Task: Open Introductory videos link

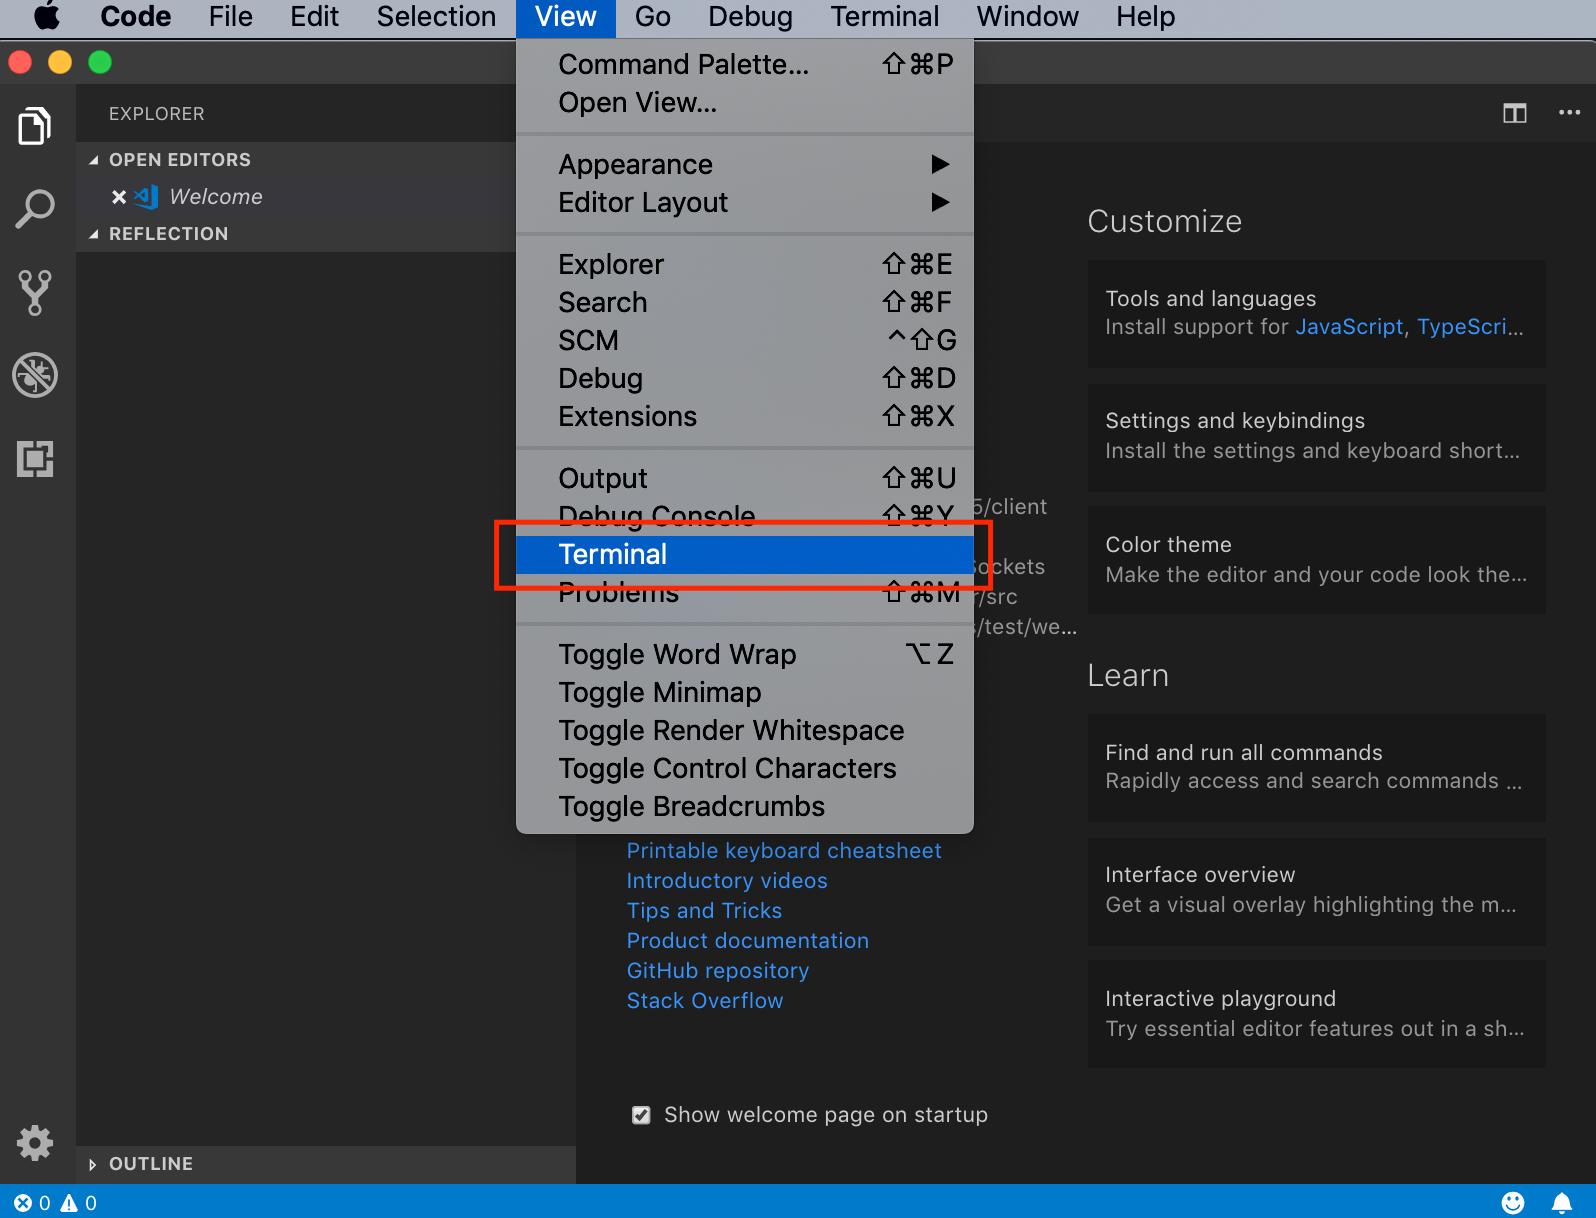Action: coord(727,881)
